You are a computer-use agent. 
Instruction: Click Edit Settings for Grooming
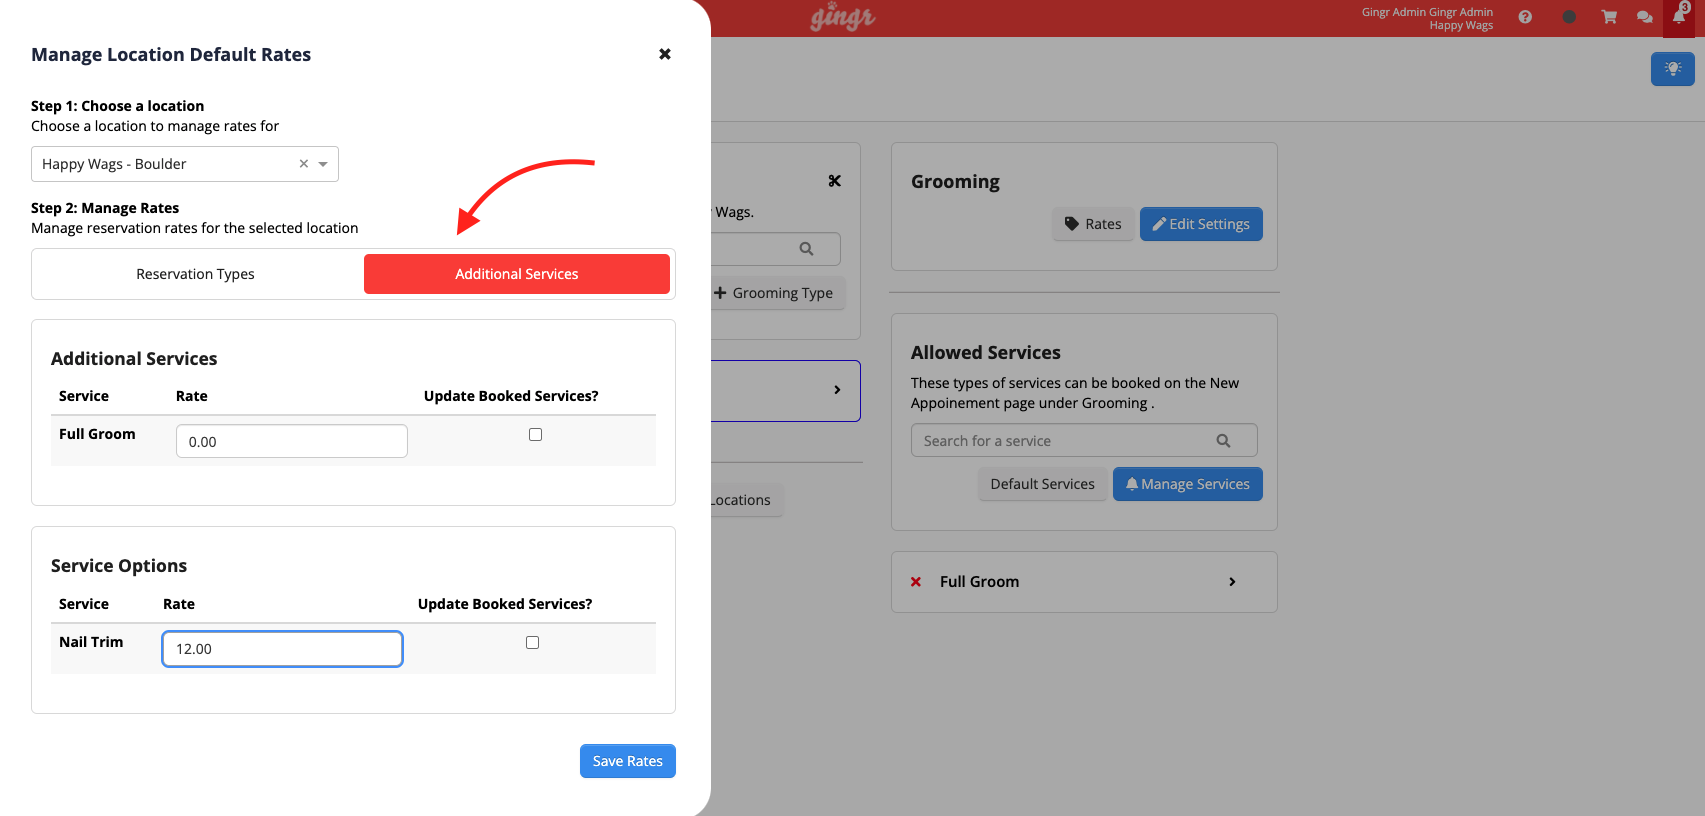(1201, 224)
